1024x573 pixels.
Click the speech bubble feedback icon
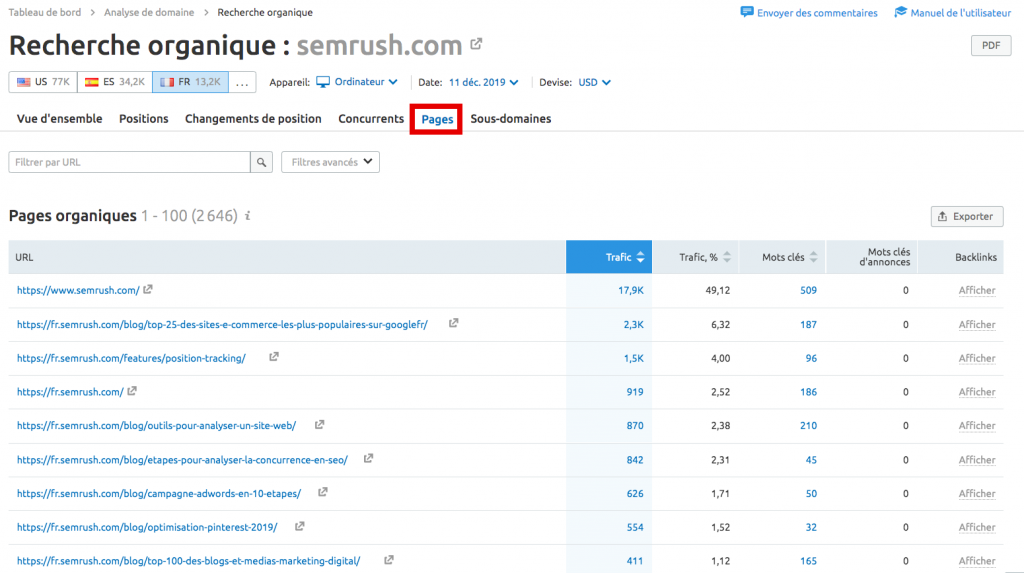point(746,12)
